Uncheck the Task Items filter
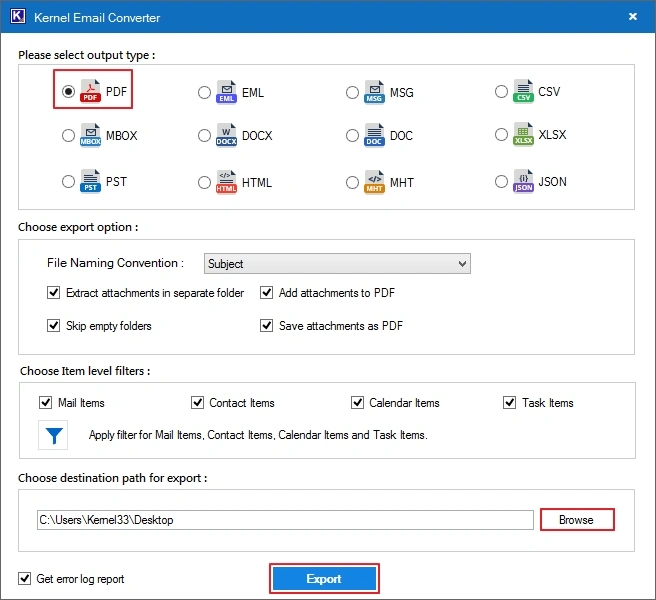The height and width of the screenshot is (600, 656). 510,403
